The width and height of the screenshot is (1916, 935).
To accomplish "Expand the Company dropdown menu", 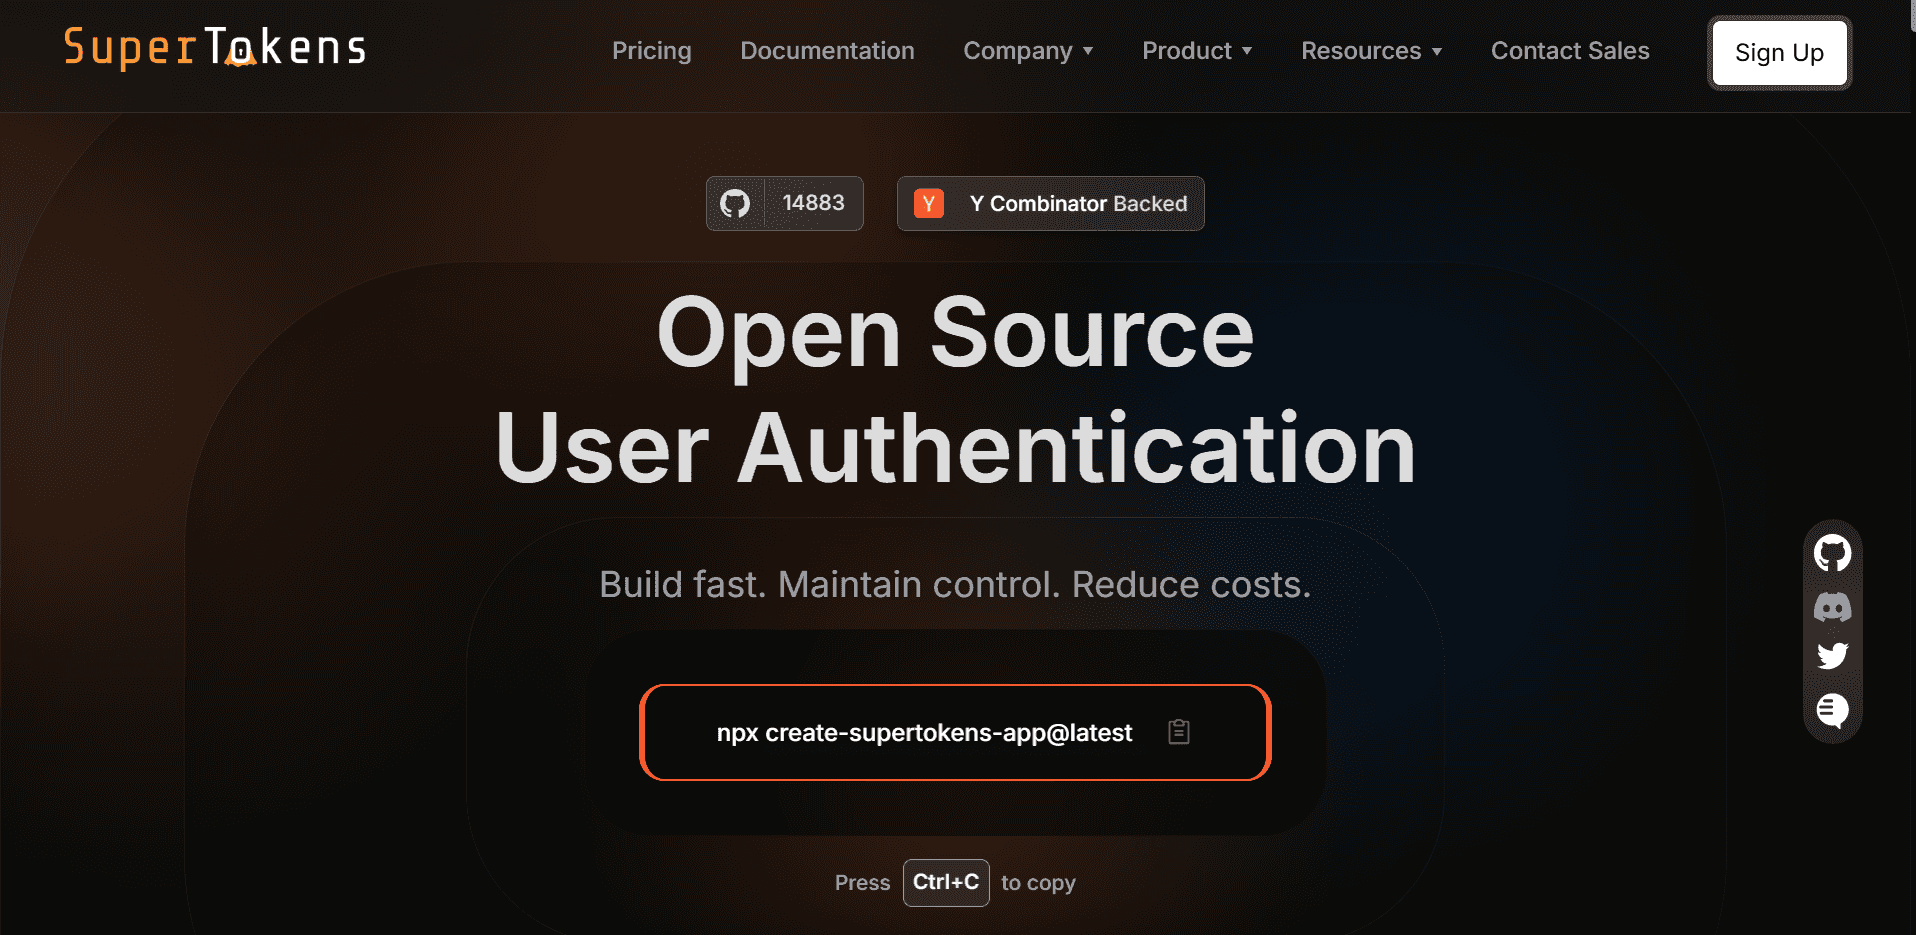I will pyautogui.click(x=1028, y=51).
